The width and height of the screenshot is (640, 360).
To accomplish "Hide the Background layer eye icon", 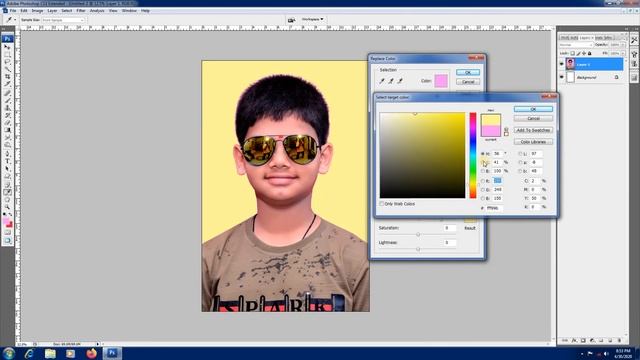I will (562, 77).
